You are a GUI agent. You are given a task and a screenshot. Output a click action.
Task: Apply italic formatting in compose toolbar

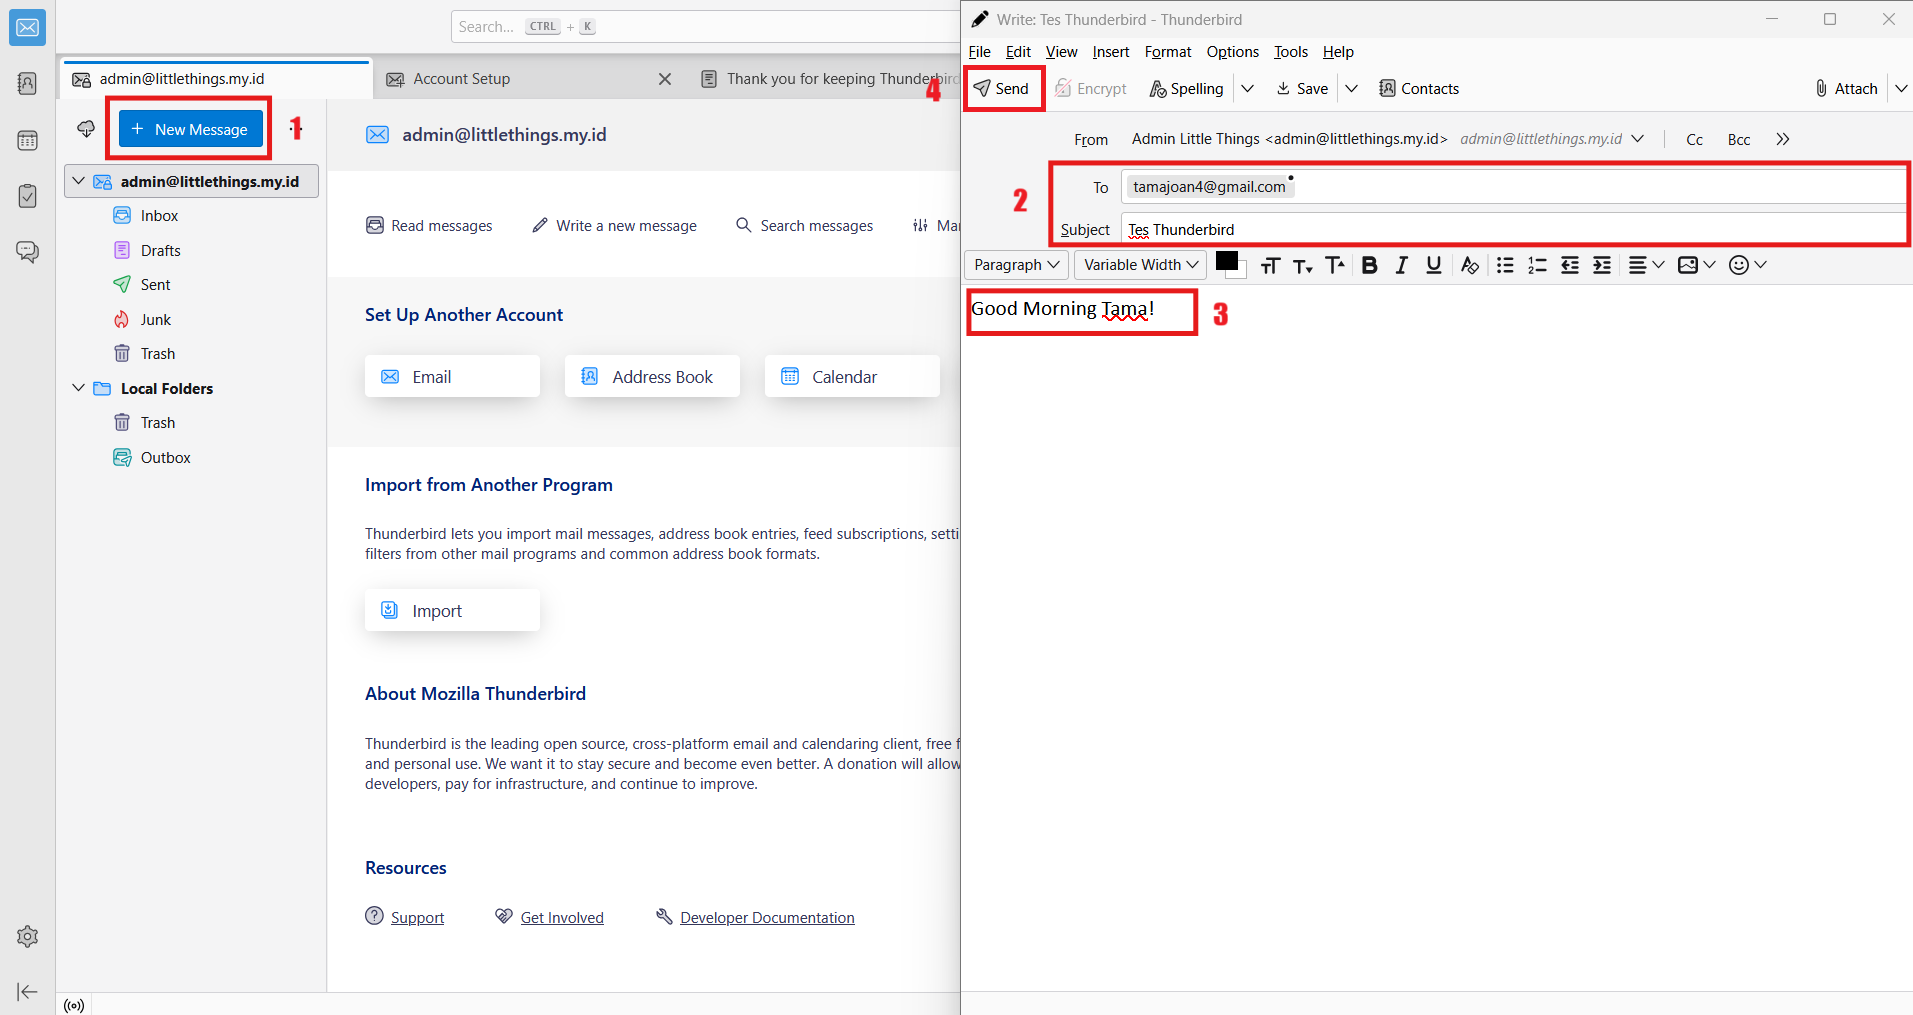coord(1402,265)
